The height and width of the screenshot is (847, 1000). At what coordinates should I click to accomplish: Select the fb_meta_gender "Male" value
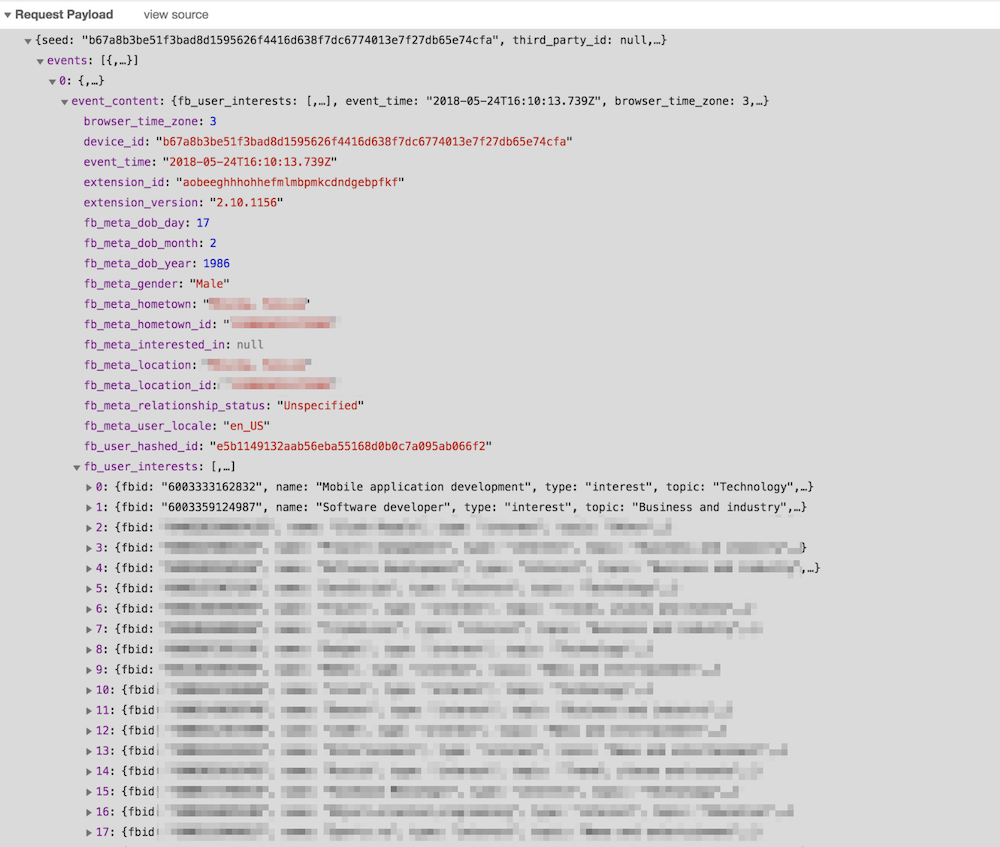coord(210,284)
